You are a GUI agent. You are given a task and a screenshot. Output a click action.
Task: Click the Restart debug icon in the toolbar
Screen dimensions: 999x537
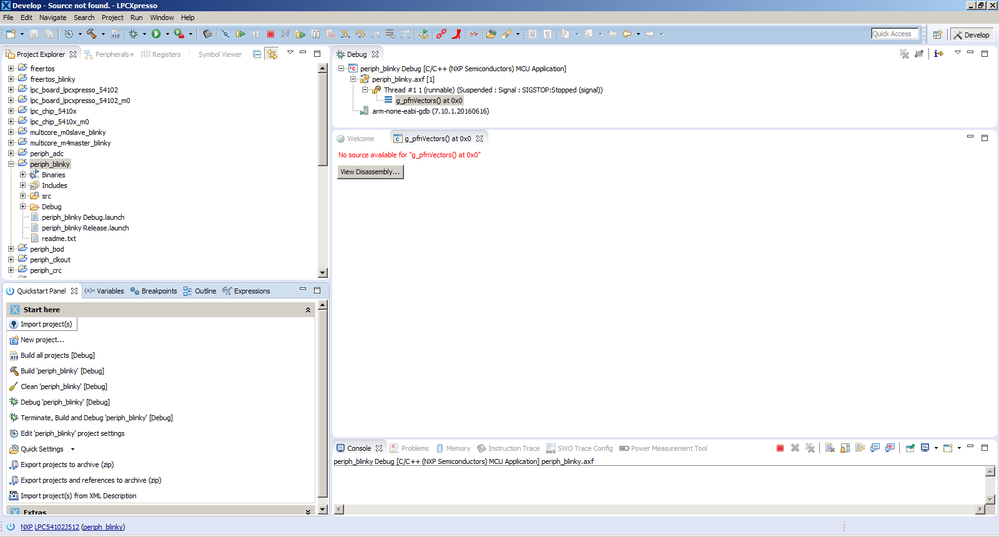[x=424, y=34]
